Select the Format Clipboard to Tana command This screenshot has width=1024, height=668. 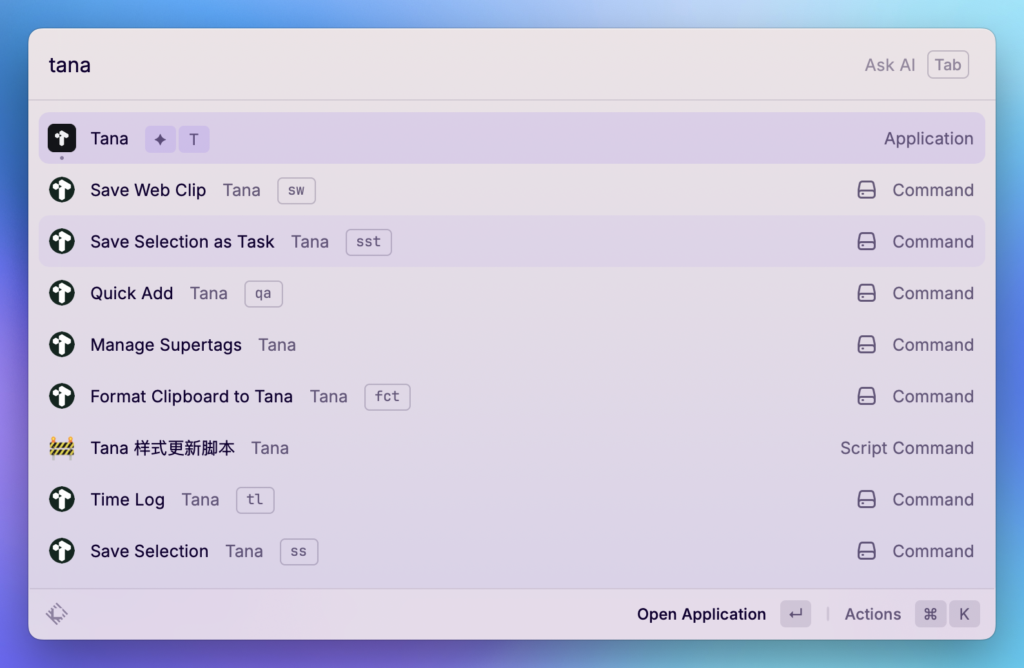(x=512, y=396)
